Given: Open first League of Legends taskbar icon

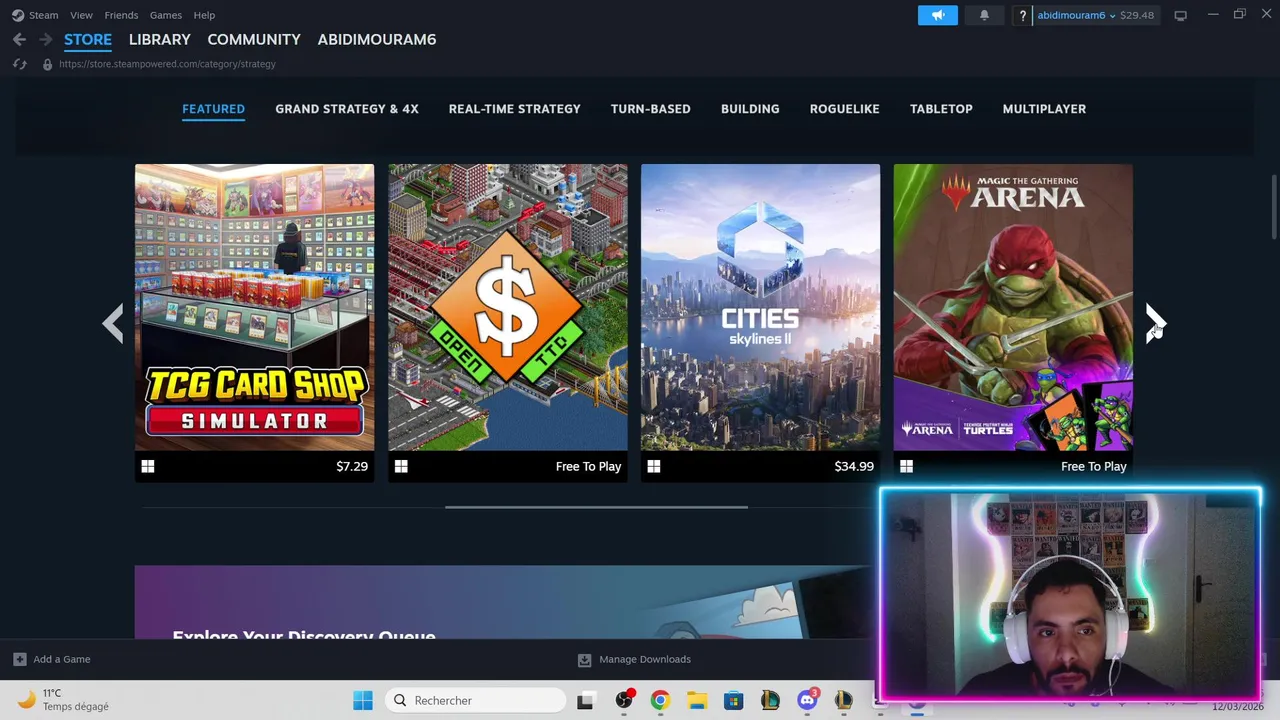Looking at the screenshot, I should click(770, 700).
